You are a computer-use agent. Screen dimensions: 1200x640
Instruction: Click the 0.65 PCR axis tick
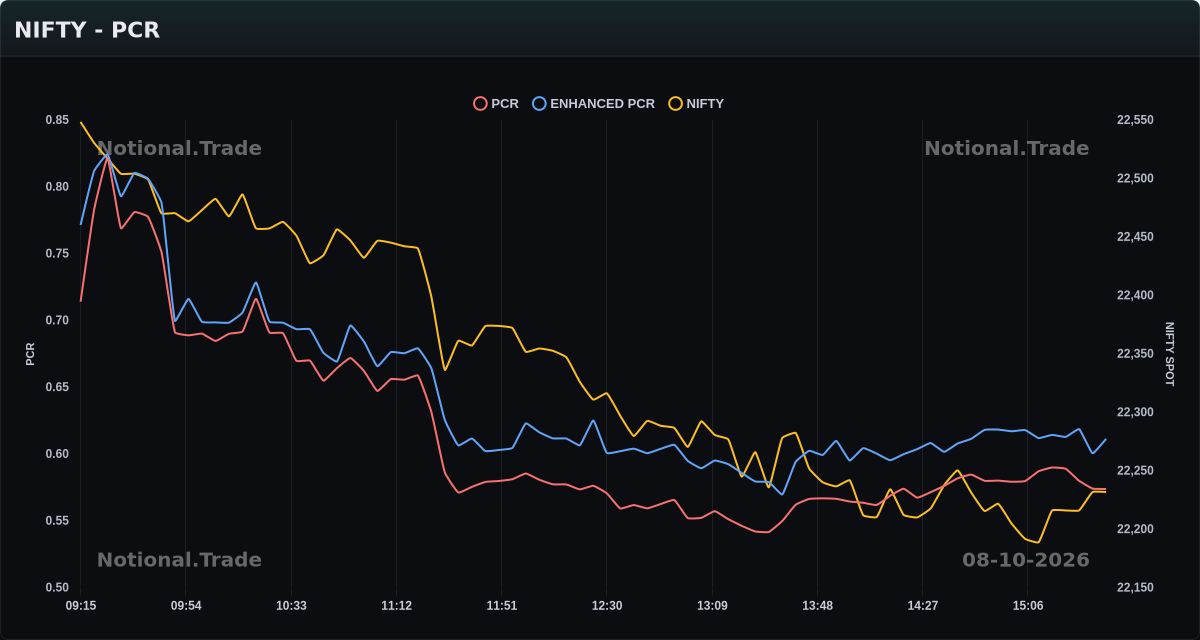point(57,387)
